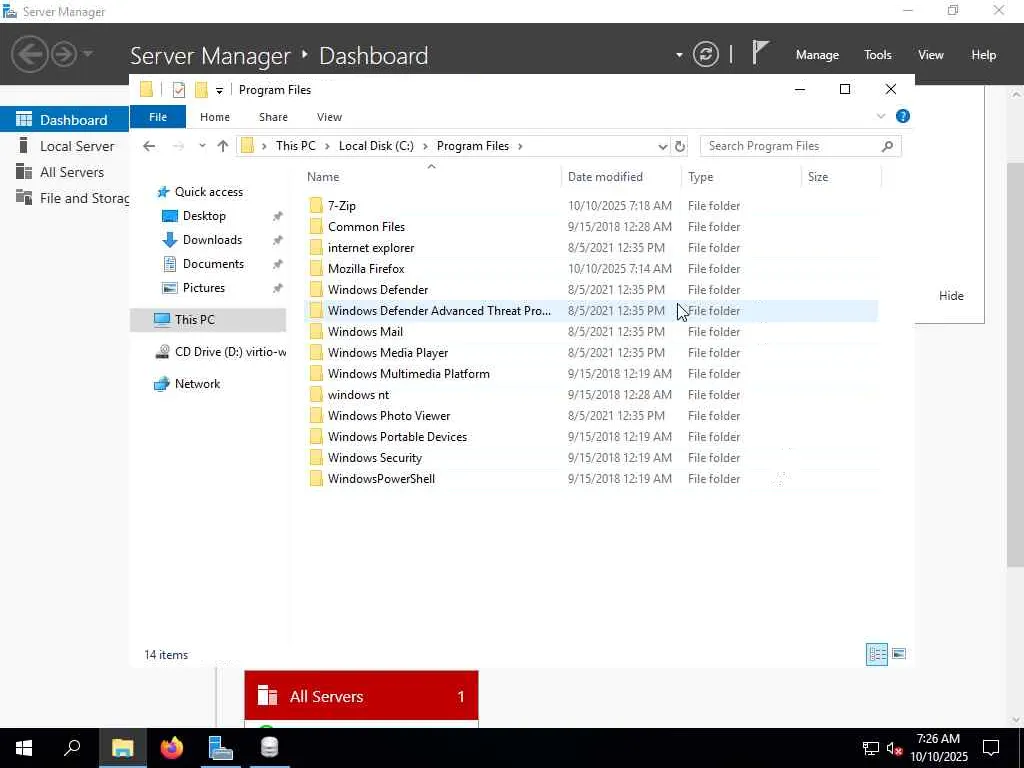Open the Home ribbon tab
Viewport: 1024px width, 768px height.
[x=215, y=117]
